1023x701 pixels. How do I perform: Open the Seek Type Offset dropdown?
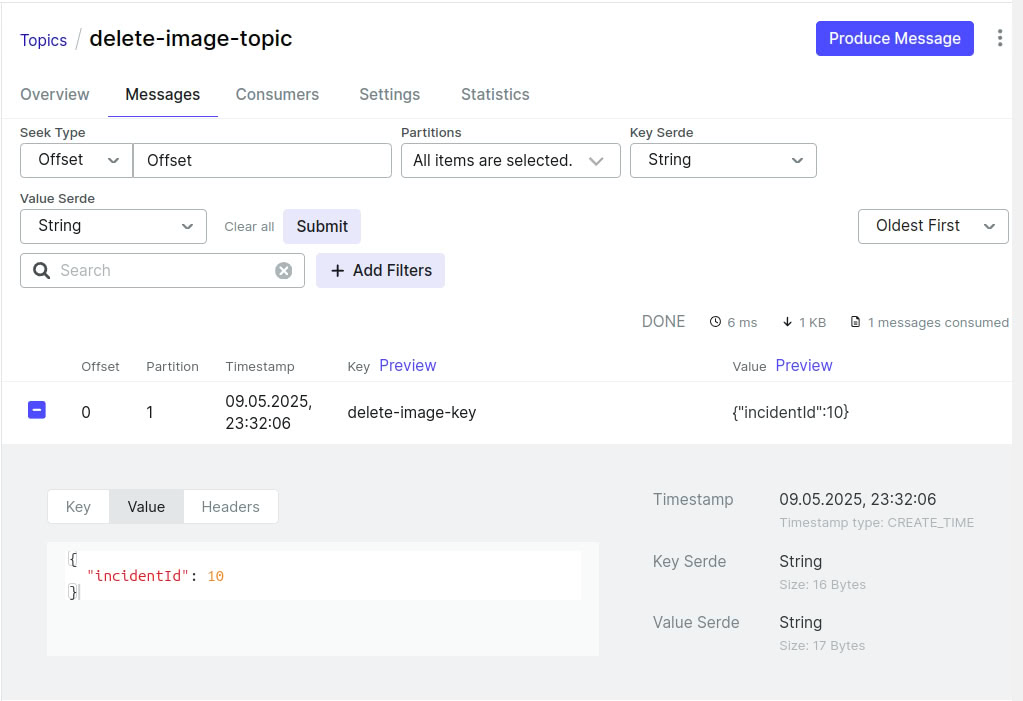pos(76,160)
